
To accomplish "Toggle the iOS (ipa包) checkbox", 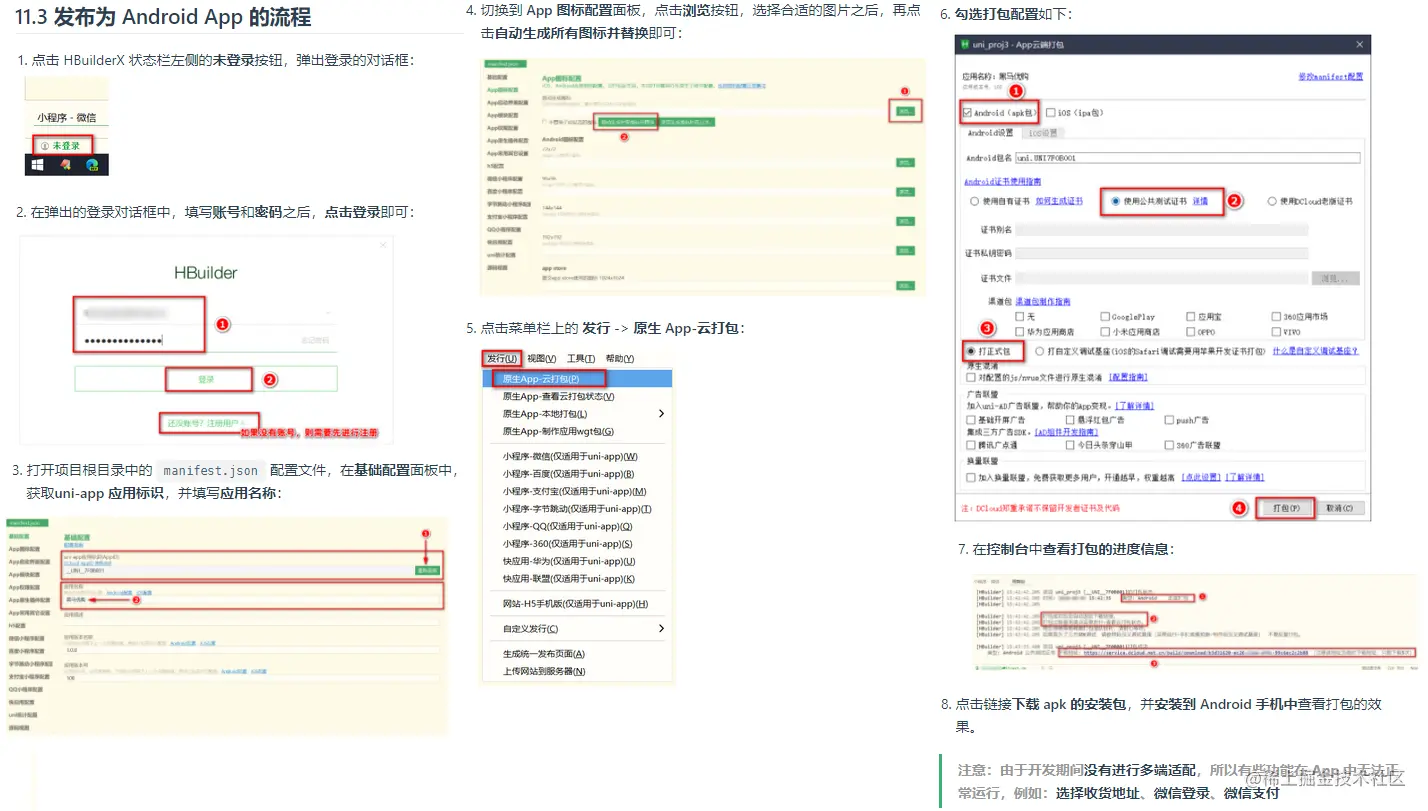I will point(1051,113).
